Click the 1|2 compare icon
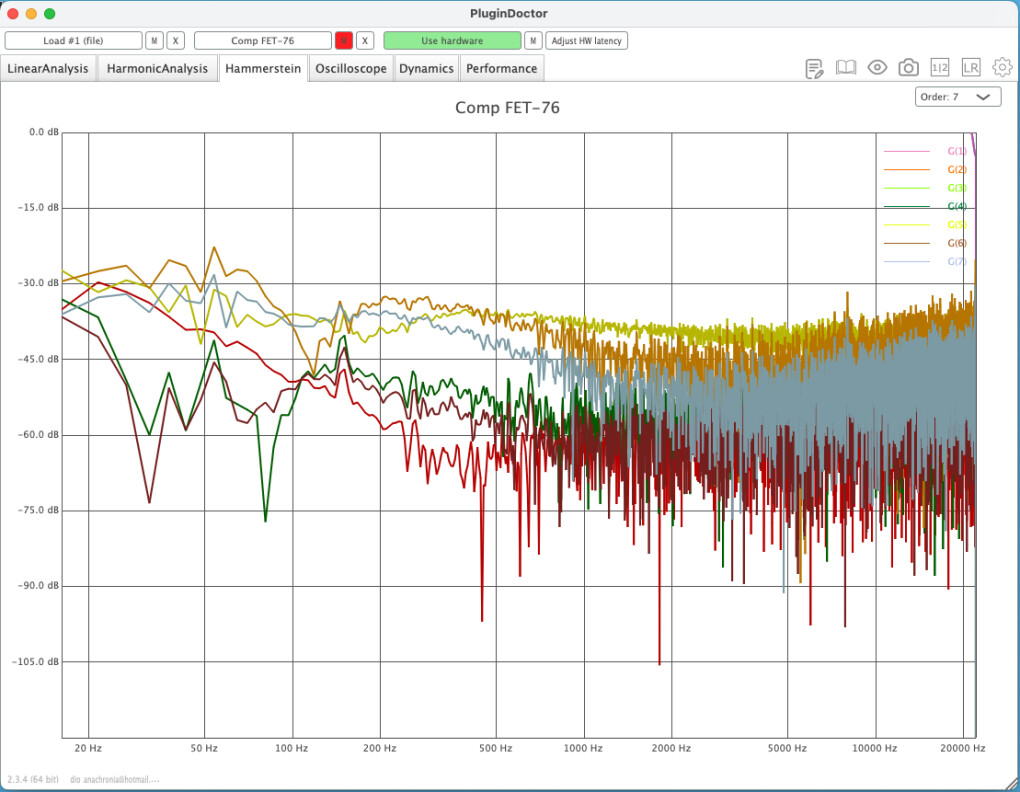The width and height of the screenshot is (1020, 792). tap(940, 68)
